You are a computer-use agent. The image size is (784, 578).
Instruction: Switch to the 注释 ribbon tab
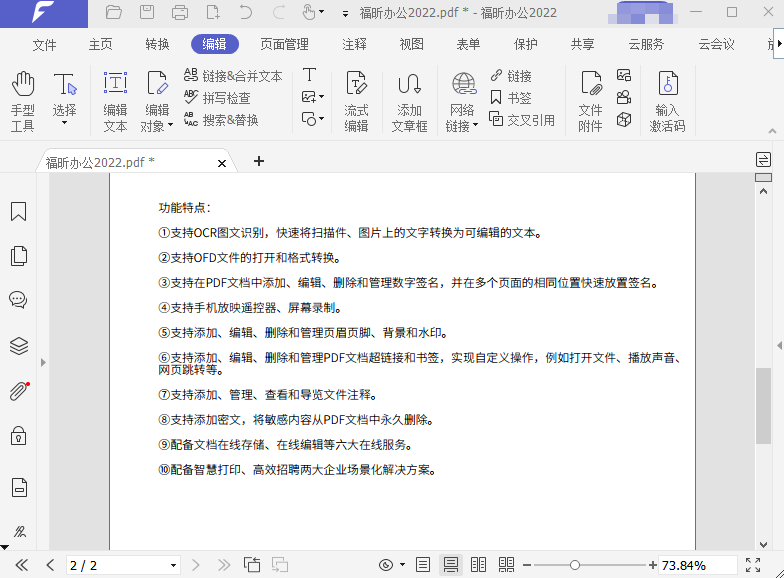354,44
